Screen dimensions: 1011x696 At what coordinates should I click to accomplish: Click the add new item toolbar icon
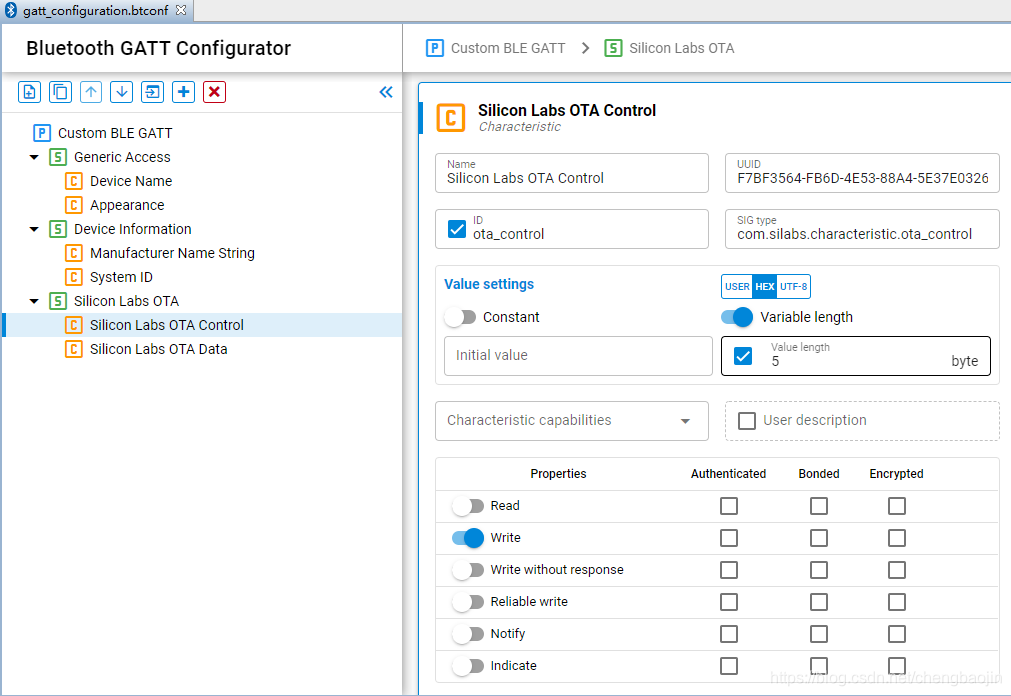(29, 92)
